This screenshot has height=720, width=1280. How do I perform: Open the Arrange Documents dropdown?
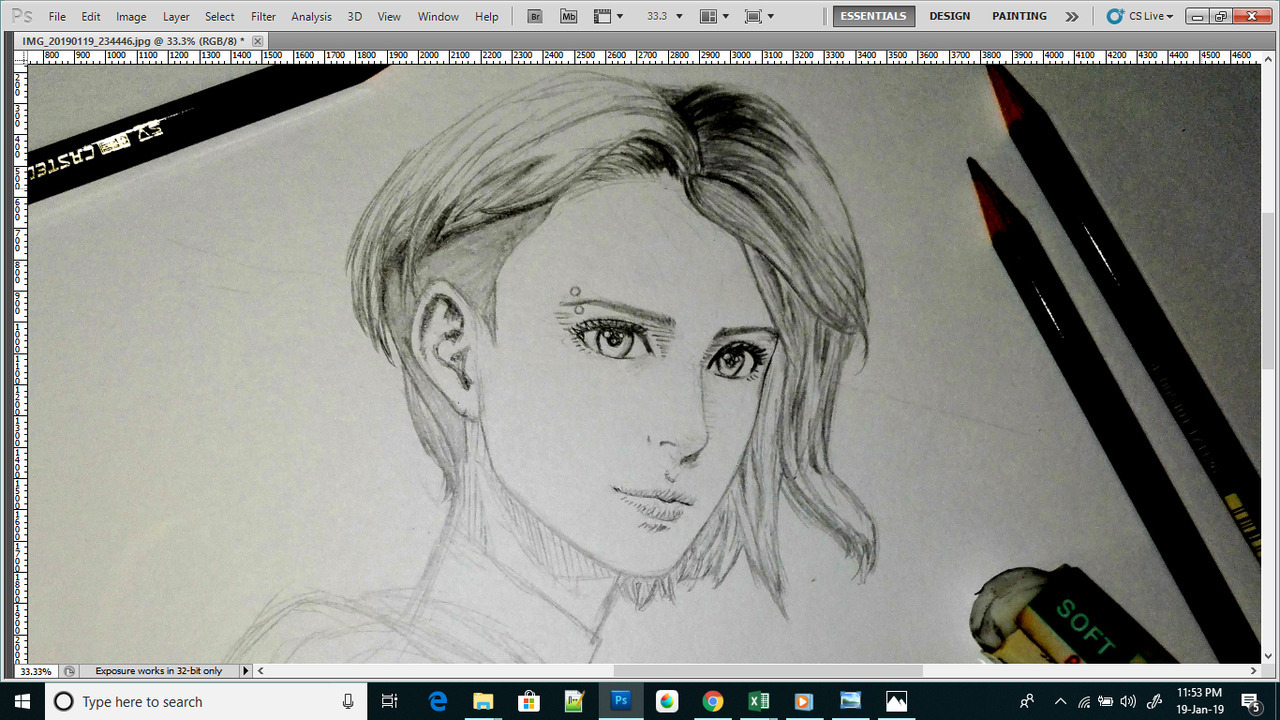[714, 16]
